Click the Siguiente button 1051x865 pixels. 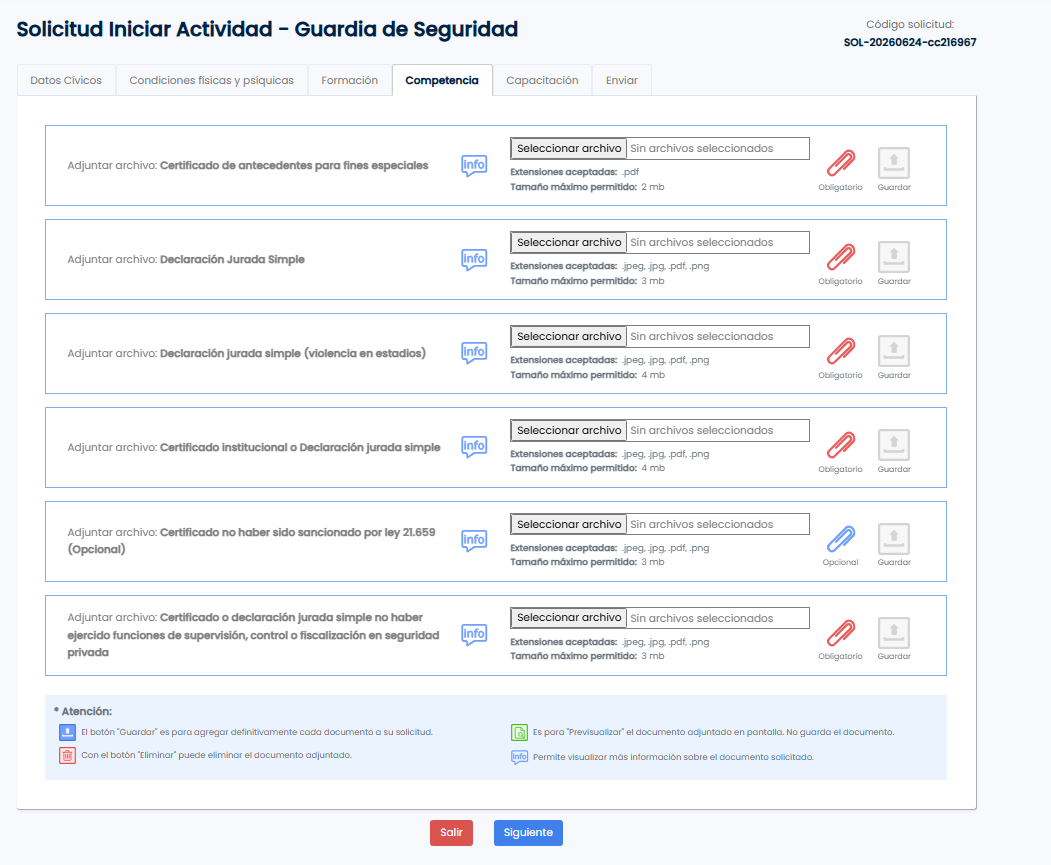[528, 833]
